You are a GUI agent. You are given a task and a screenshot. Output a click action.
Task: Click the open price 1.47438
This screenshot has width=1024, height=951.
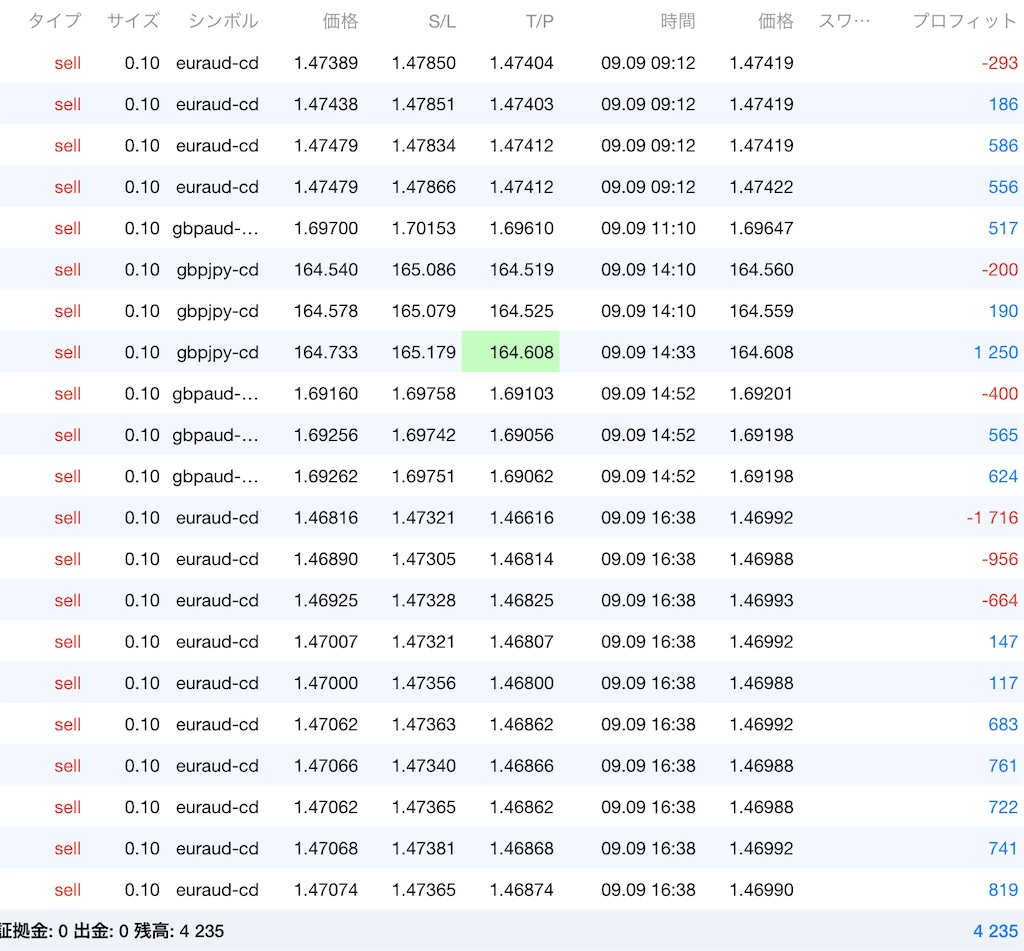coord(326,104)
